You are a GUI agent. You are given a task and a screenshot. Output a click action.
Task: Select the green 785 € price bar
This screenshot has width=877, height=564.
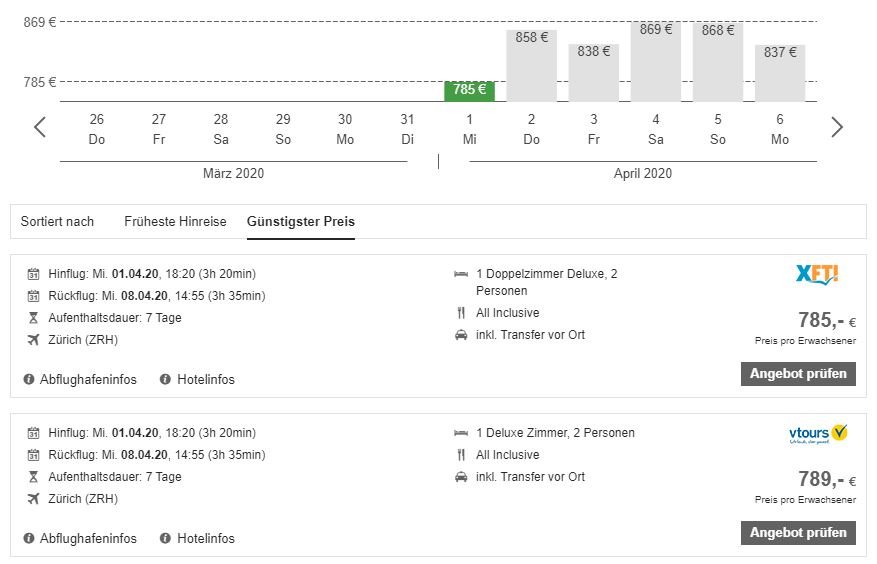[x=469, y=90]
